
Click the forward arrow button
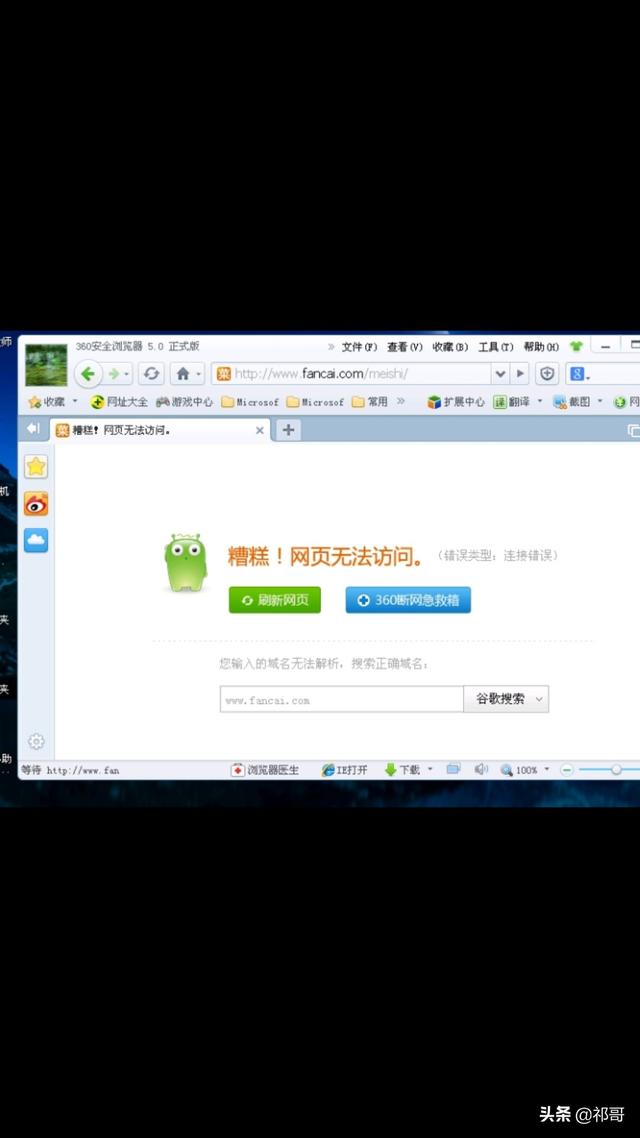click(113, 374)
